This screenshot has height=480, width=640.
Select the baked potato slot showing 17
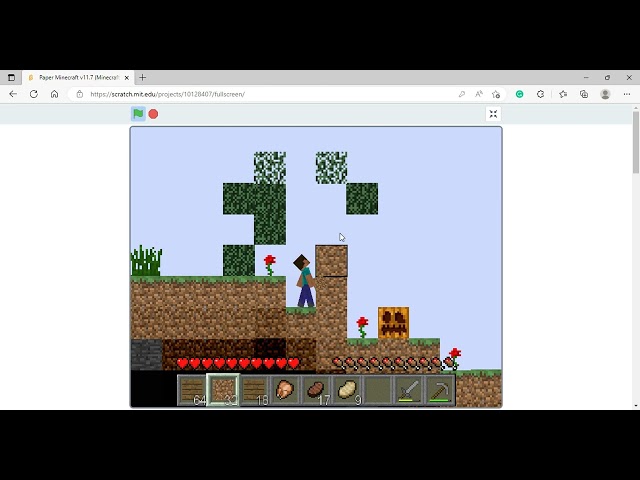tap(316, 390)
